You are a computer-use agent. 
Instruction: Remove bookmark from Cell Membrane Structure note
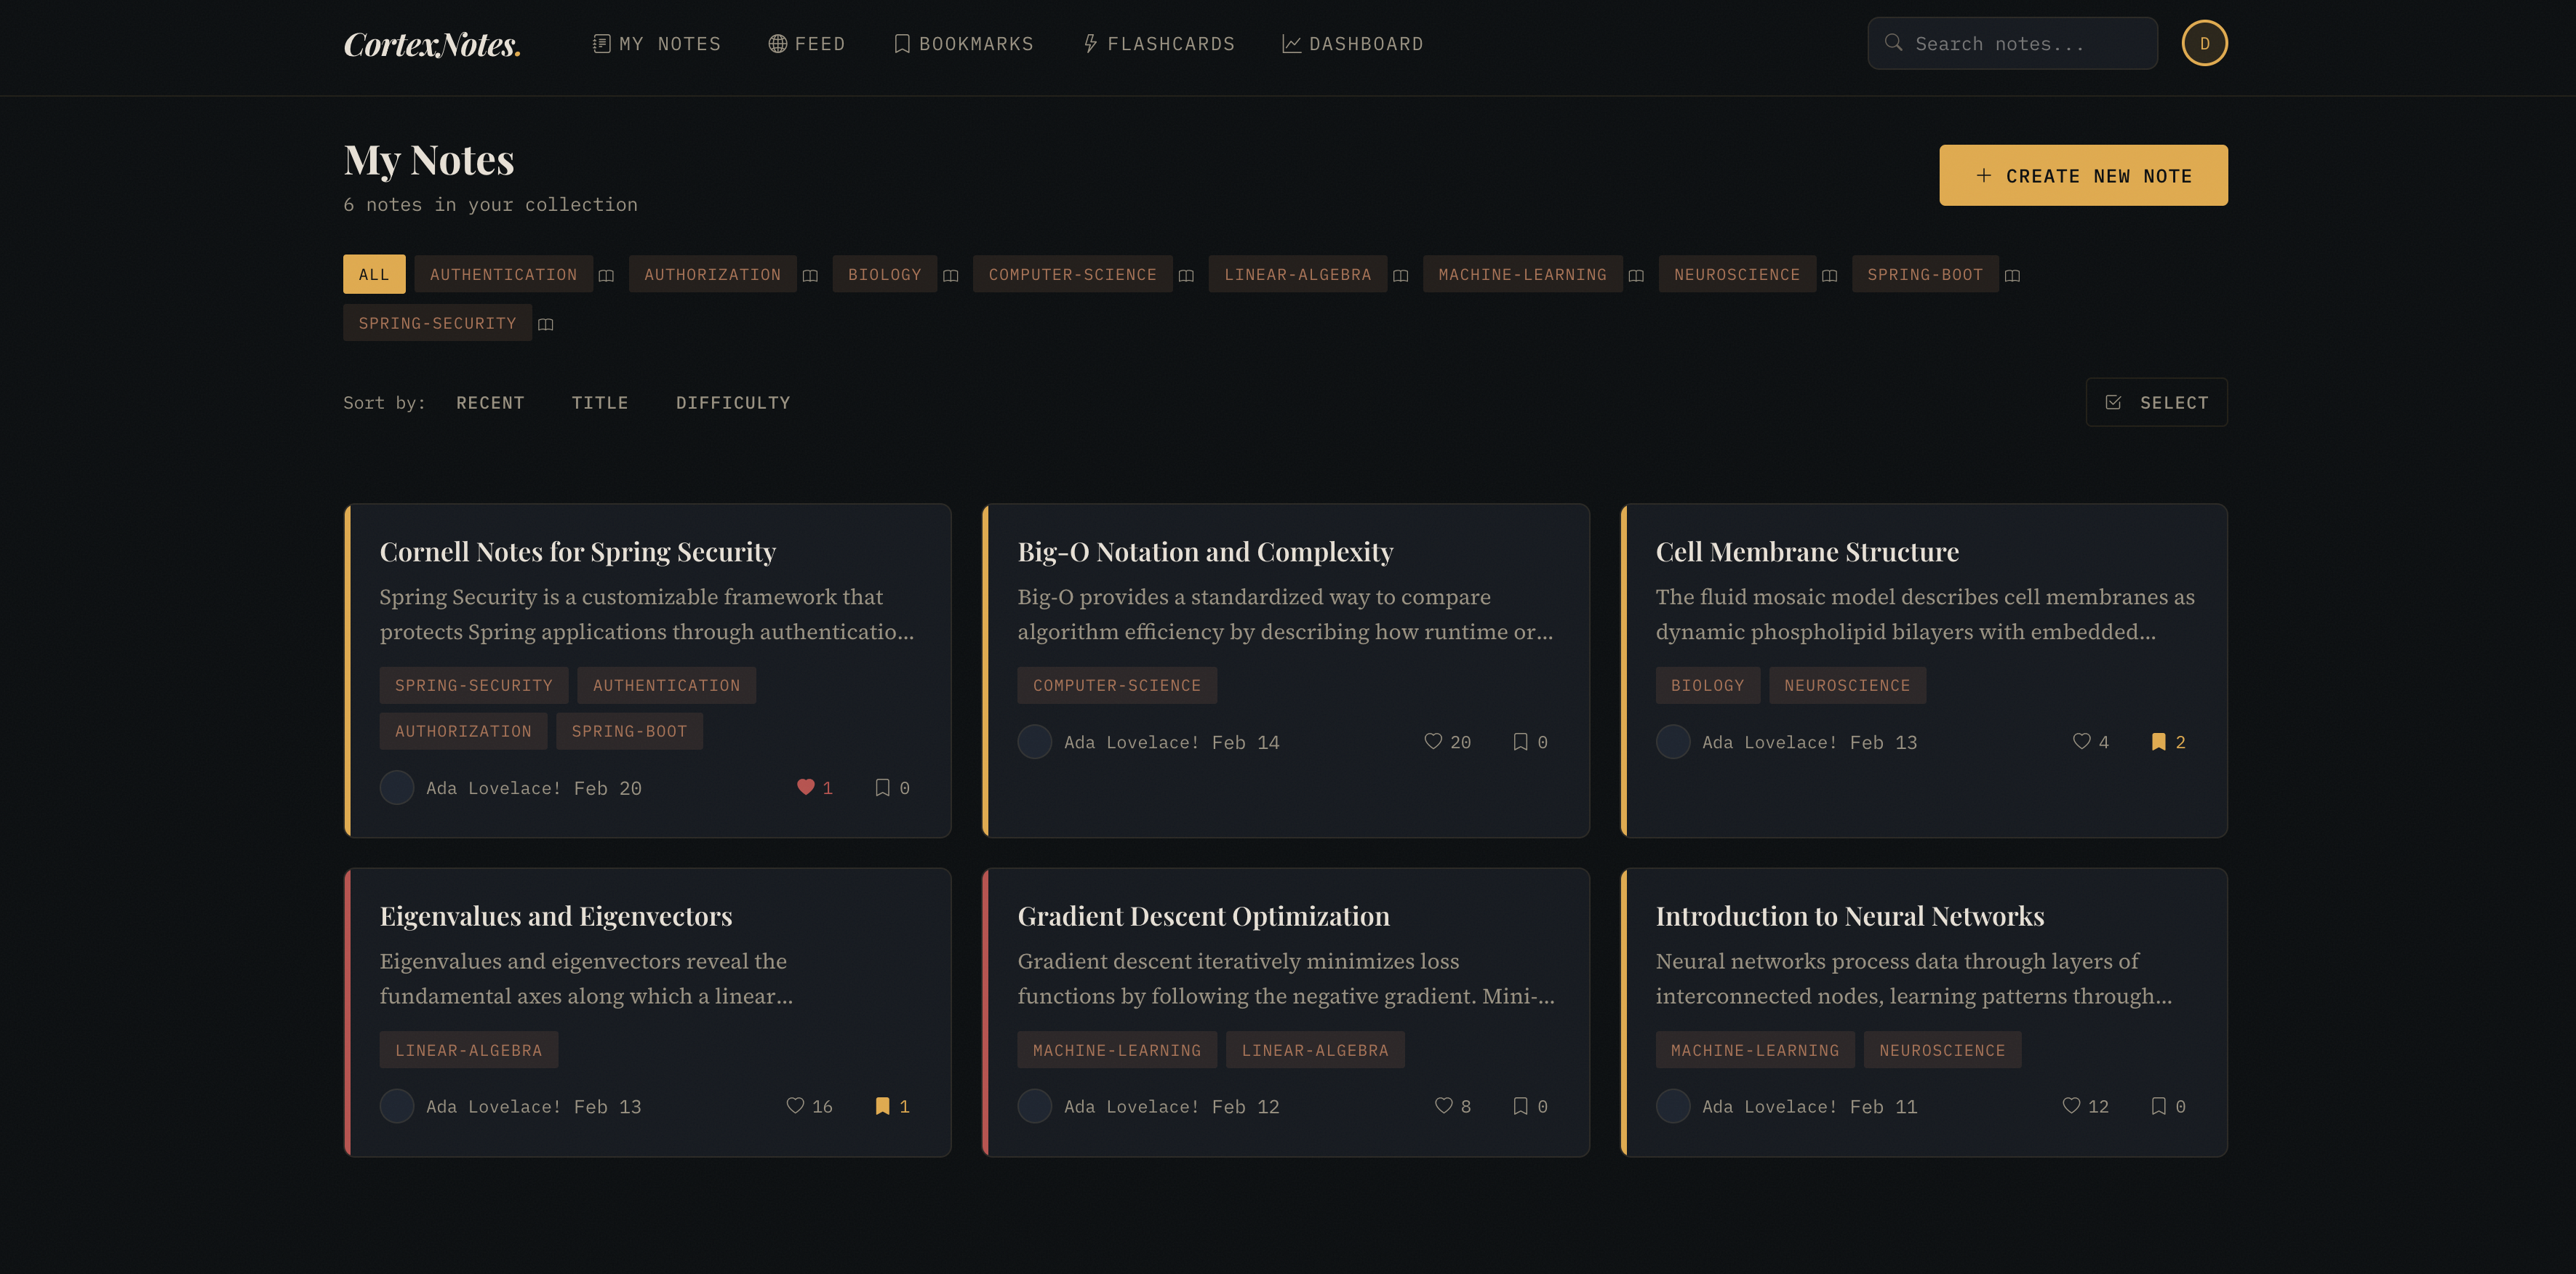(x=2158, y=741)
